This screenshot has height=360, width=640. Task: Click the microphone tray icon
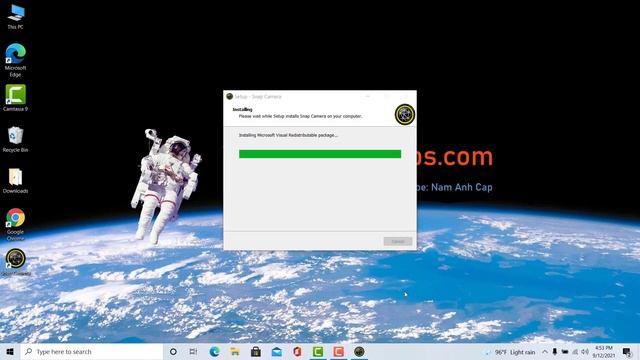(555, 352)
